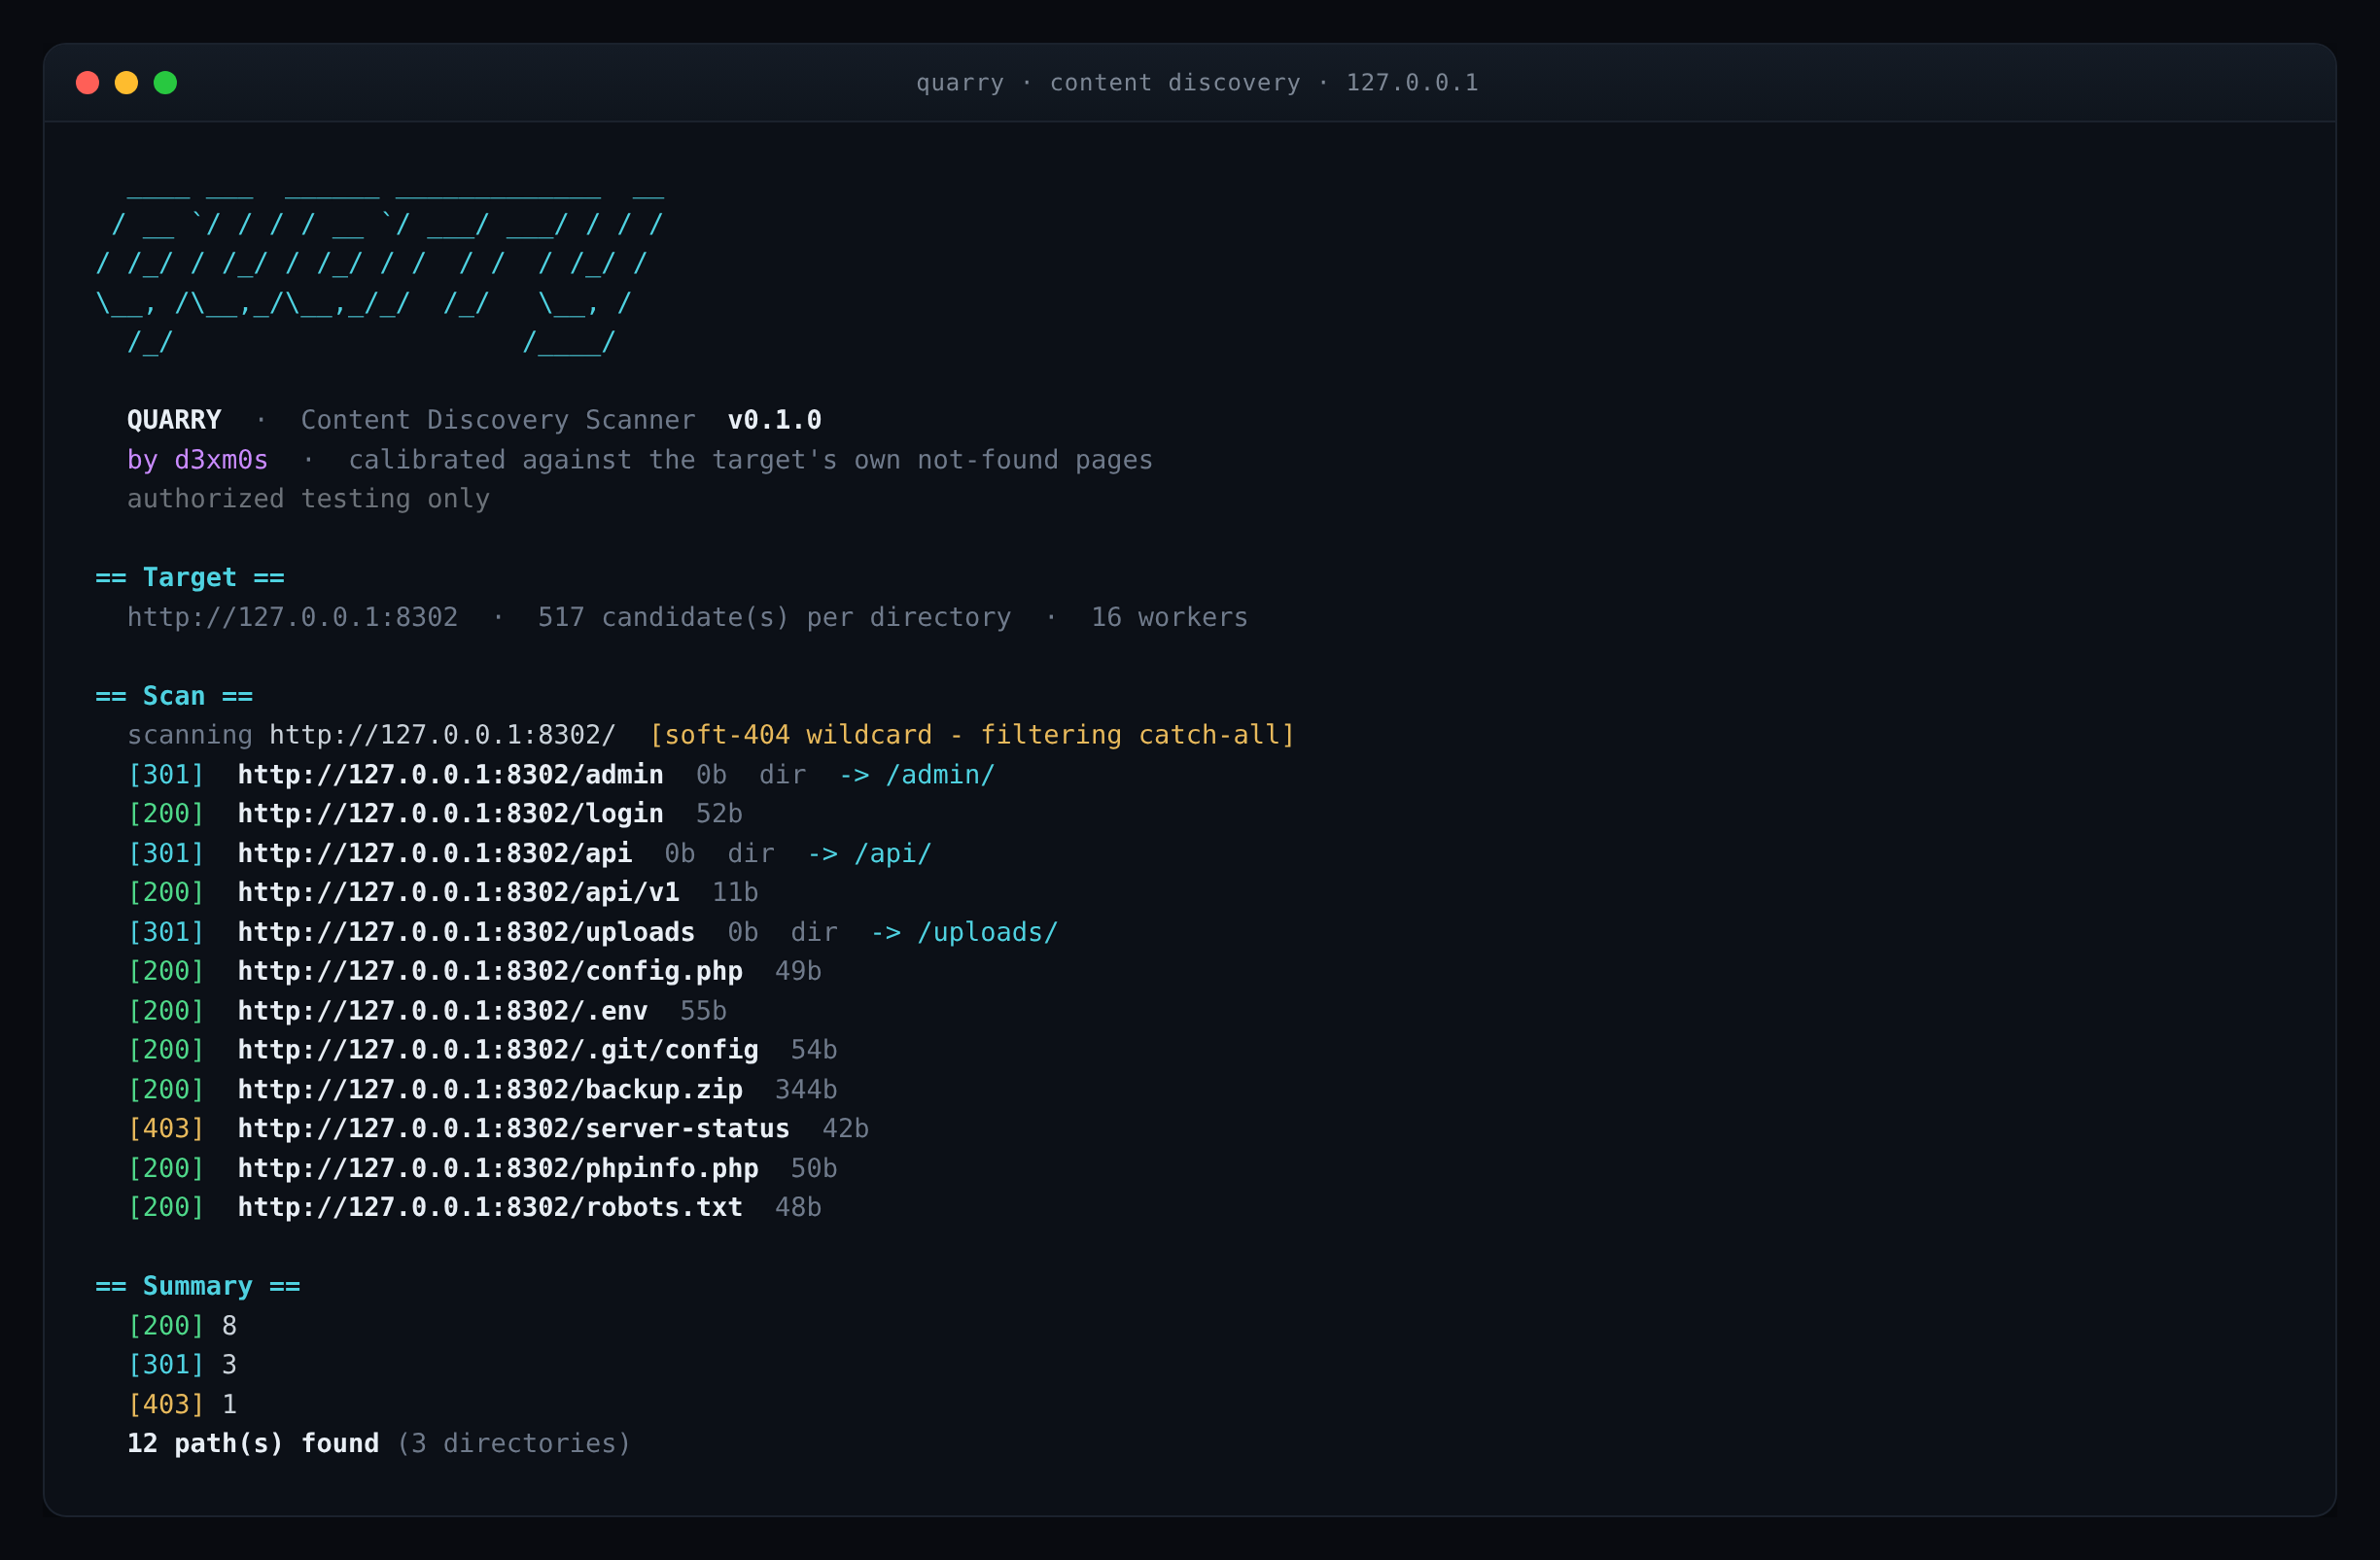The height and width of the screenshot is (1560, 2380).
Task: Click the '== Target ==' section header
Action: (x=190, y=578)
